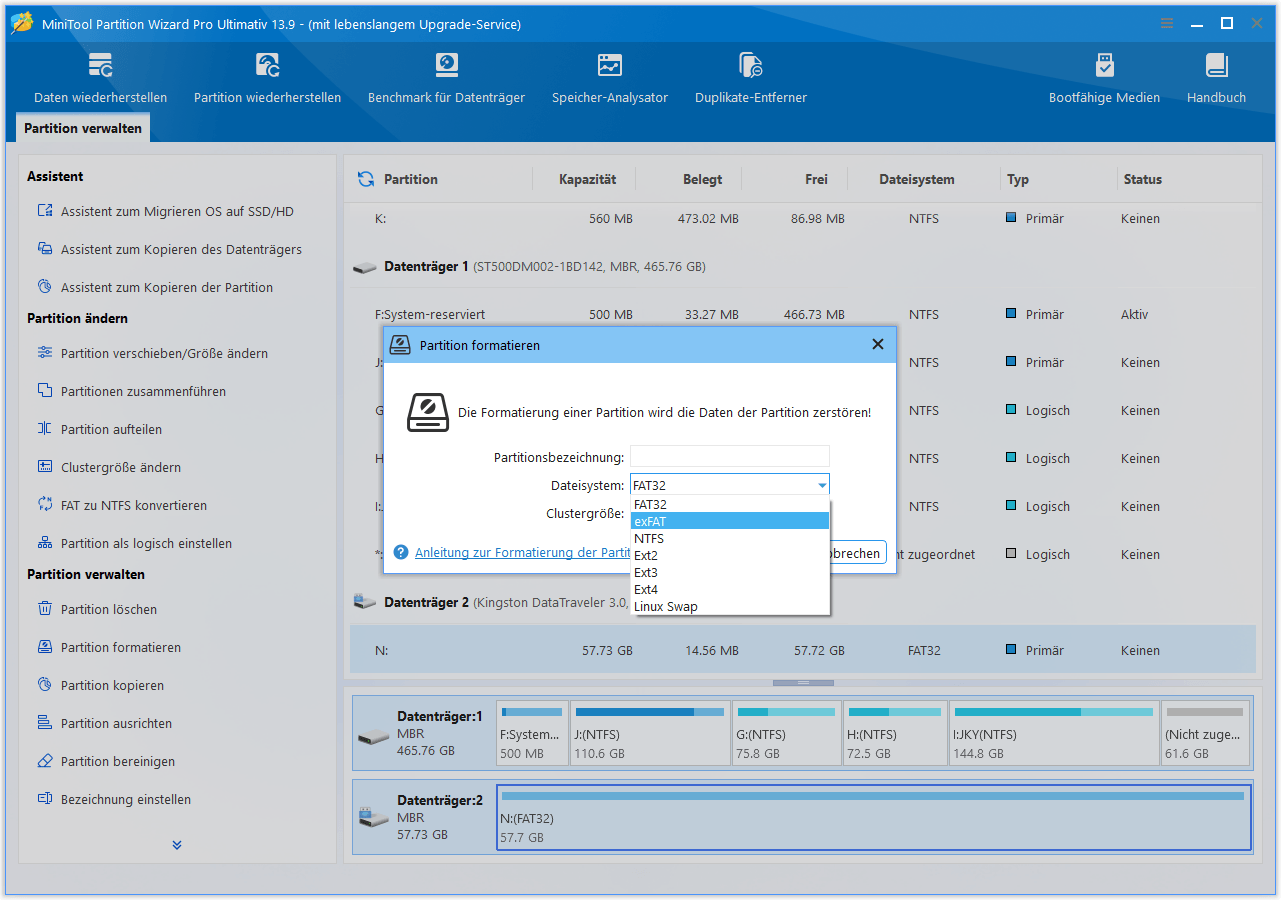The image size is (1281, 900).
Task: Close the Partition formatieren dialog
Action: tap(878, 344)
